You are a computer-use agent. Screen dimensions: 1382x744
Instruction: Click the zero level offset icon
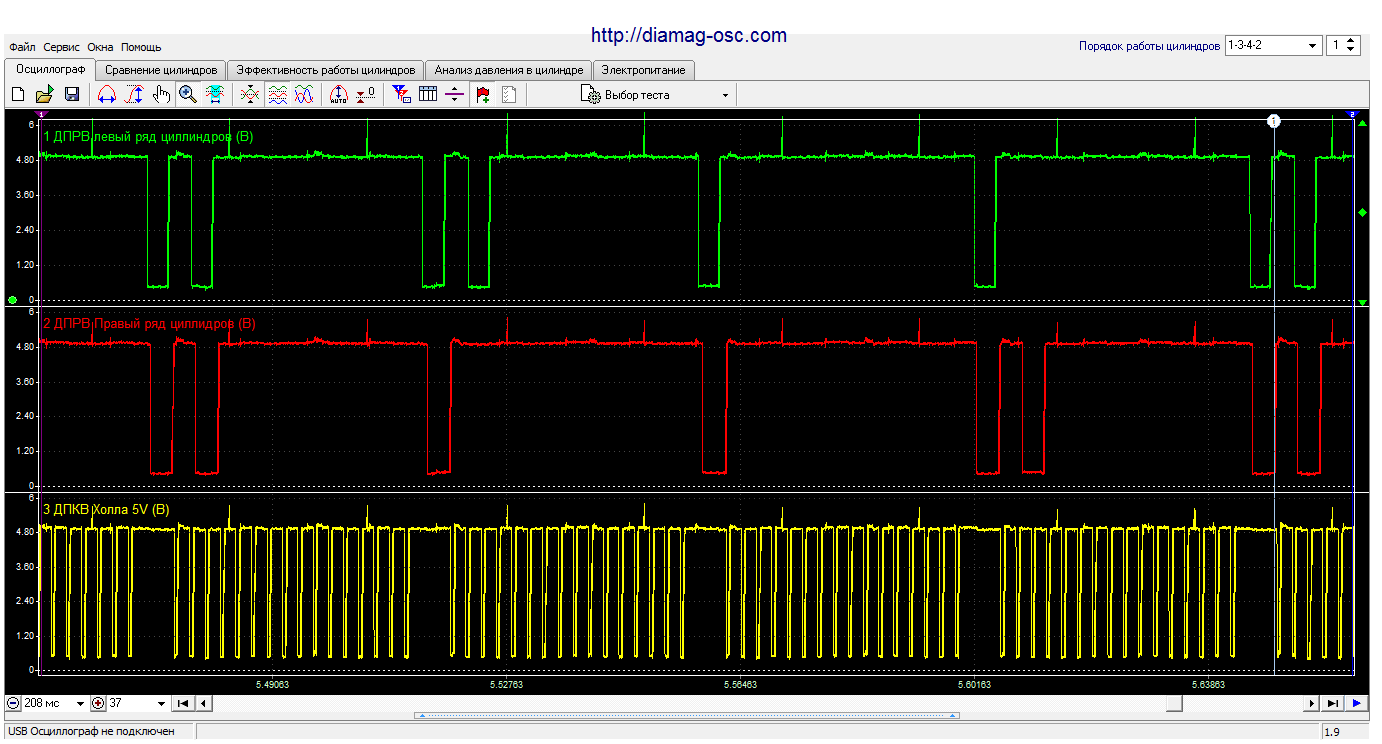pyautogui.click(x=366, y=95)
